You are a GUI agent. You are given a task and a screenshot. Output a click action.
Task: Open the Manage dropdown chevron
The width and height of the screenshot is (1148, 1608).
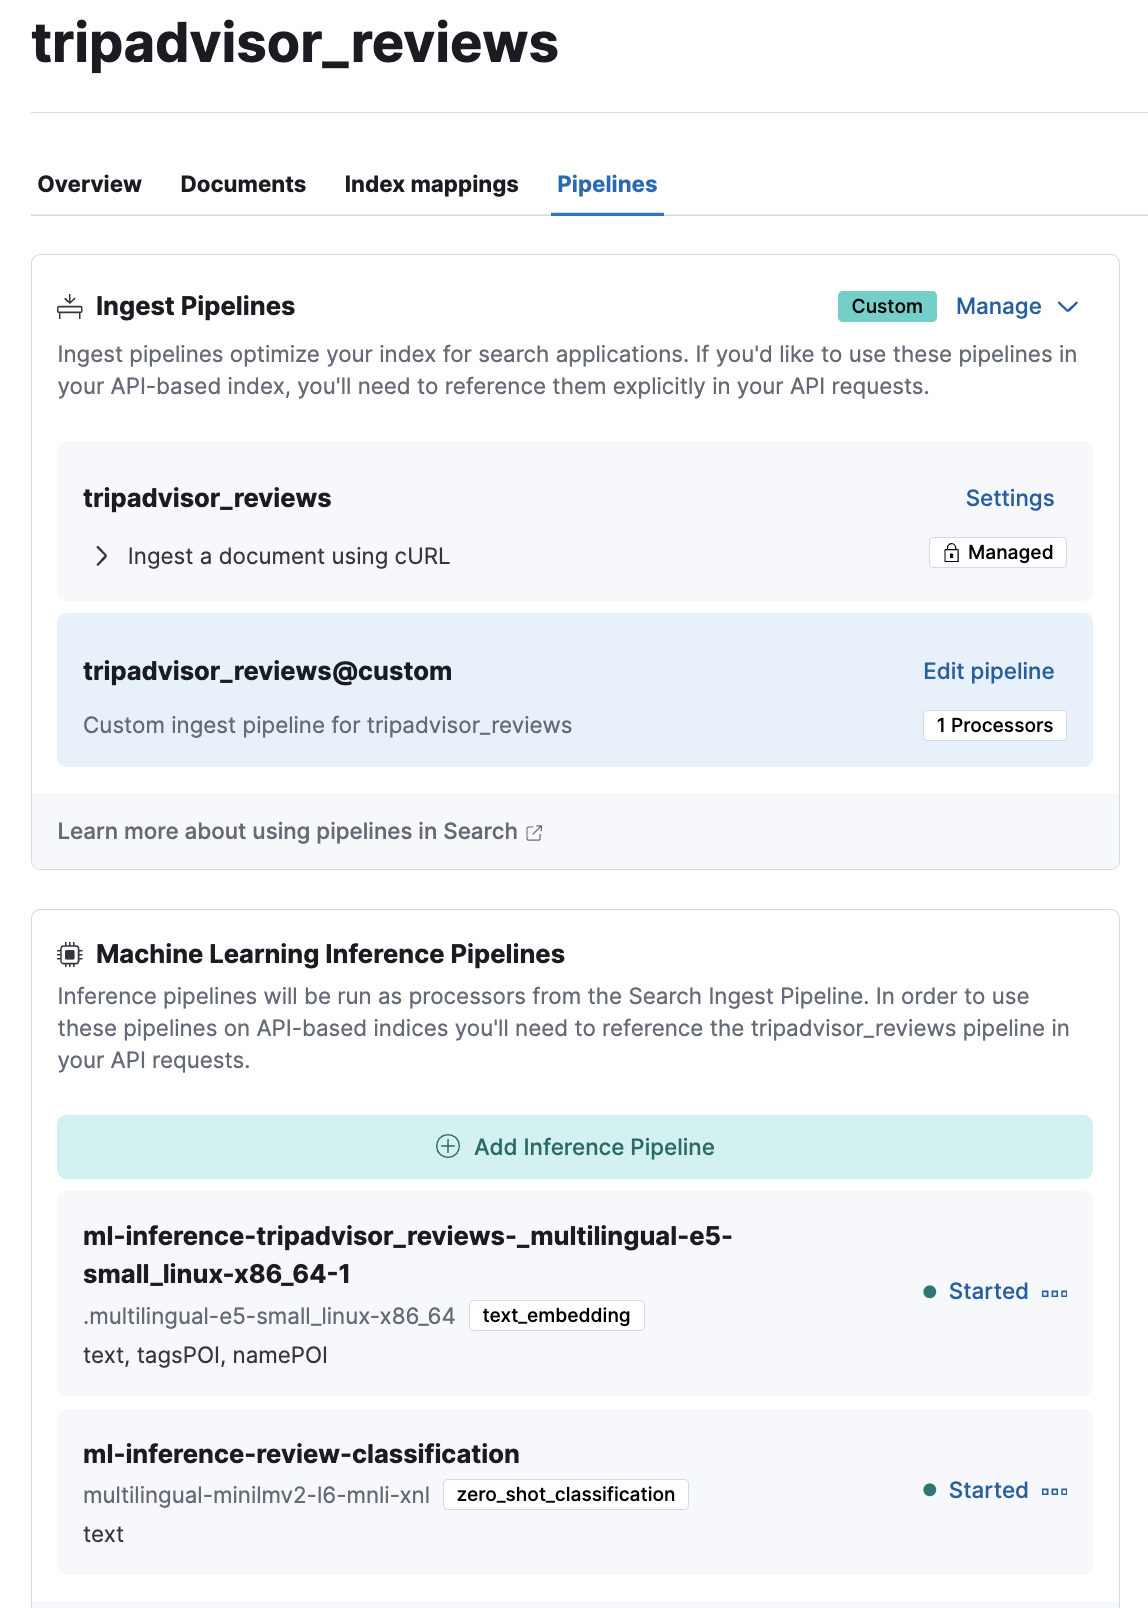(1068, 307)
